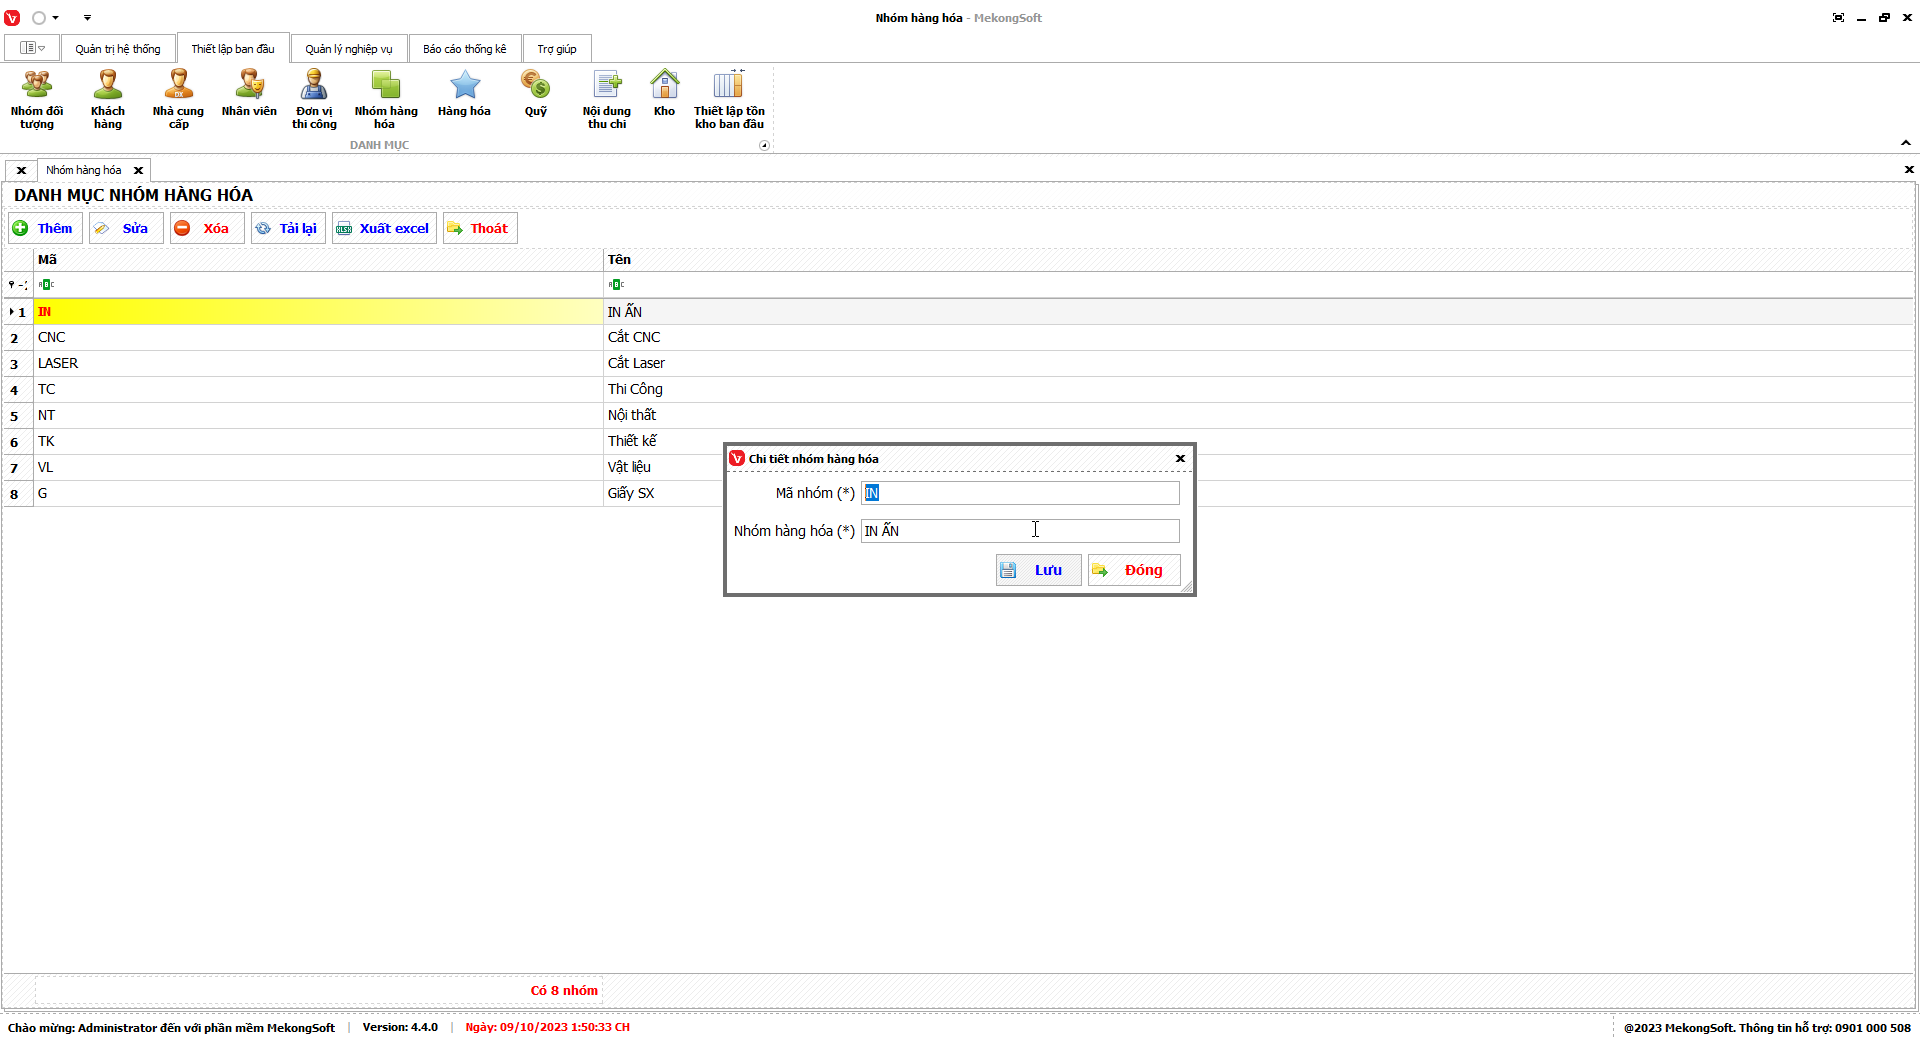
Task: Click the Nội thất name cell
Action: [x=1258, y=416]
